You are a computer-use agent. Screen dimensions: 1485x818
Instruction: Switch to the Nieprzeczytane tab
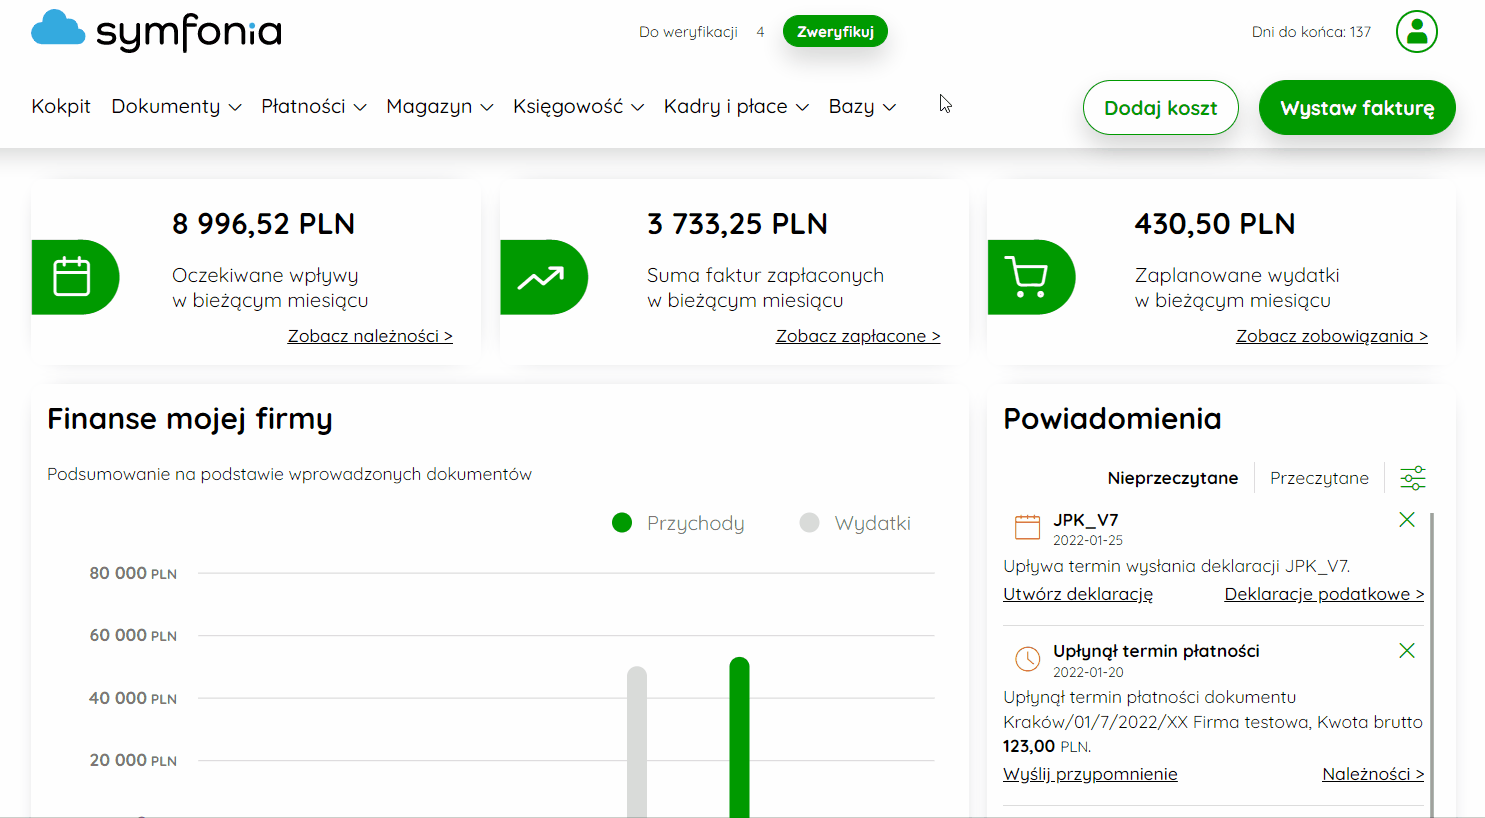click(1173, 478)
